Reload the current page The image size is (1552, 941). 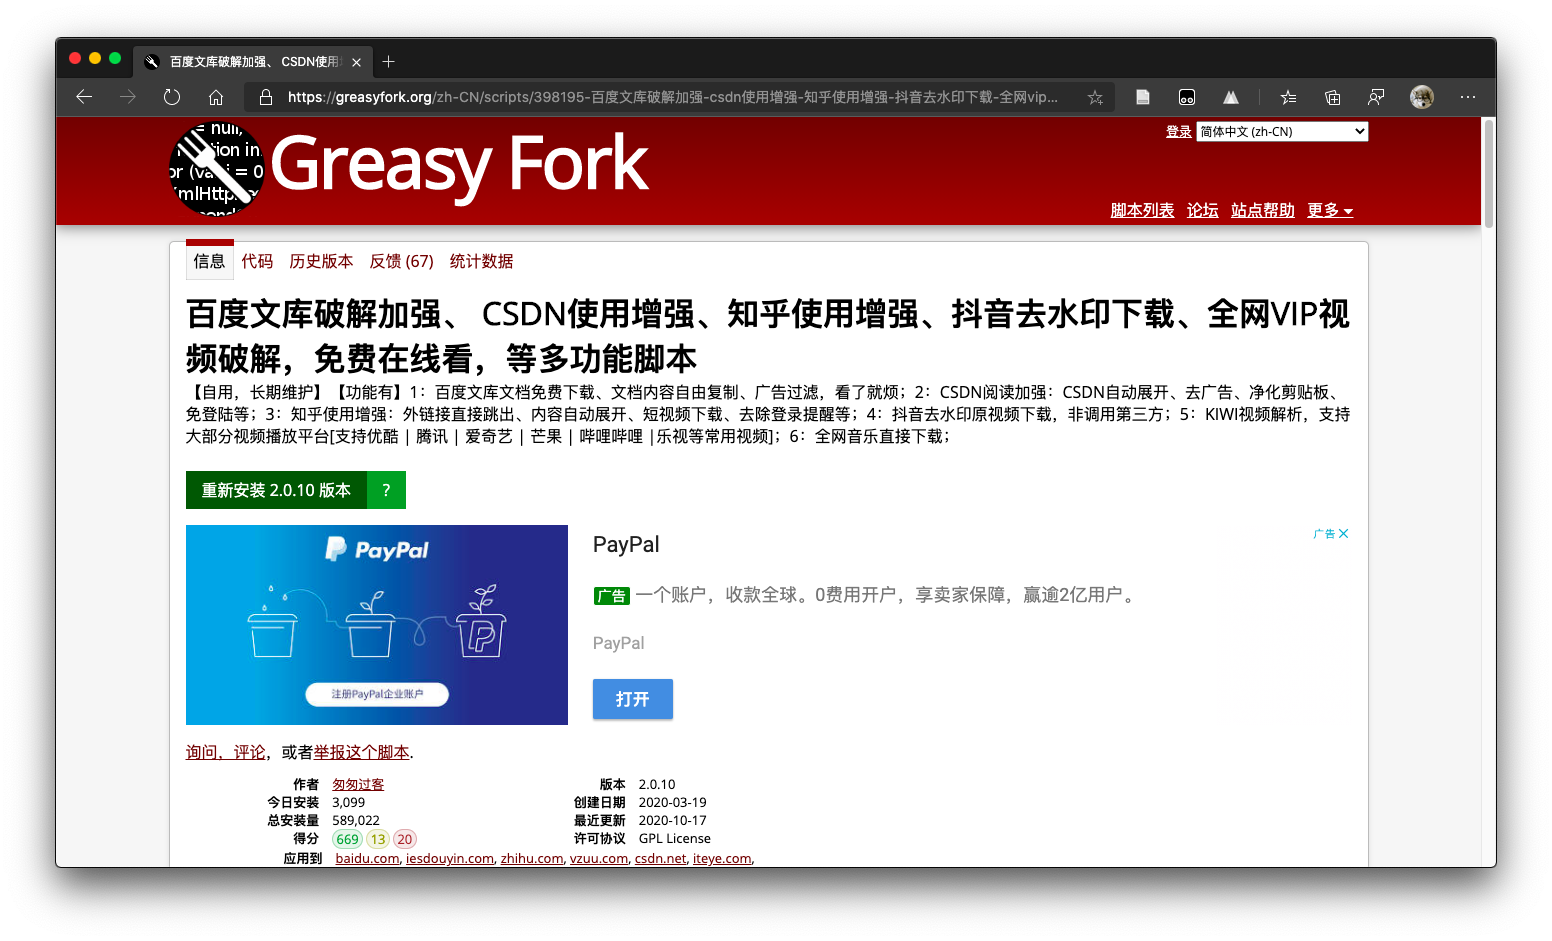click(172, 97)
